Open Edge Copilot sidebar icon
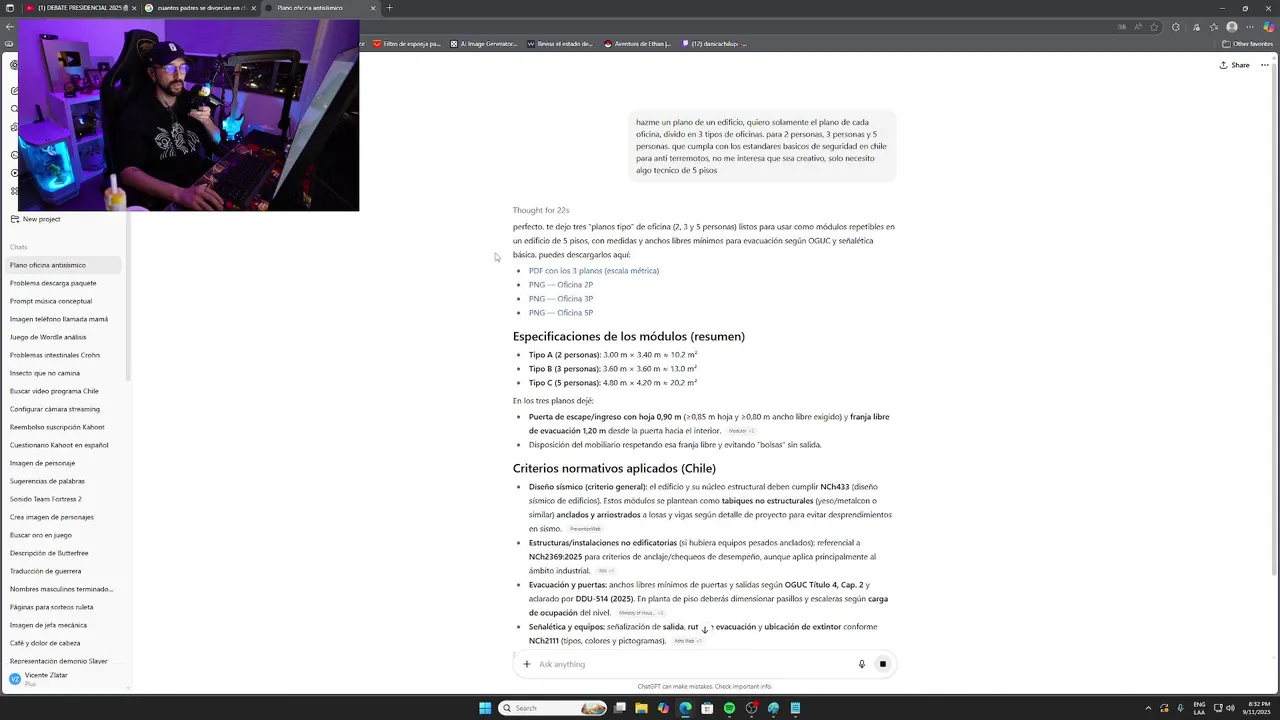This screenshot has height=720, width=1280. [x=1268, y=27]
